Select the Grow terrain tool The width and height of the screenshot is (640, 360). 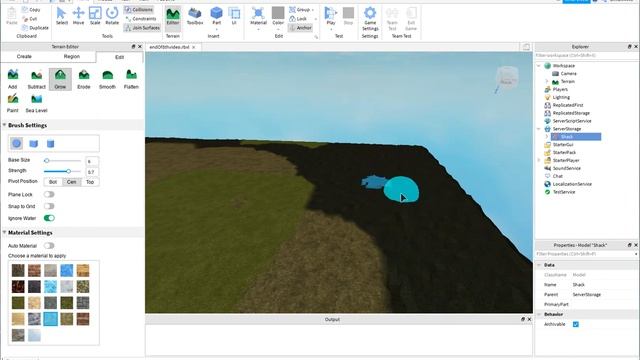60,79
